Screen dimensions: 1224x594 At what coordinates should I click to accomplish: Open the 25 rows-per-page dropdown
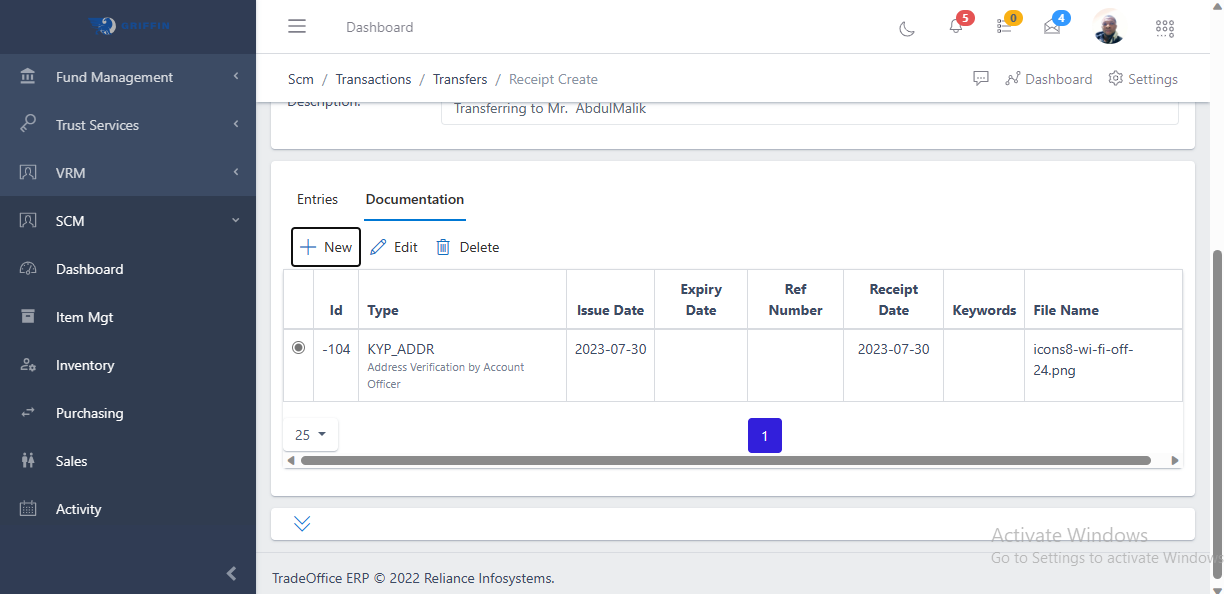(x=311, y=434)
